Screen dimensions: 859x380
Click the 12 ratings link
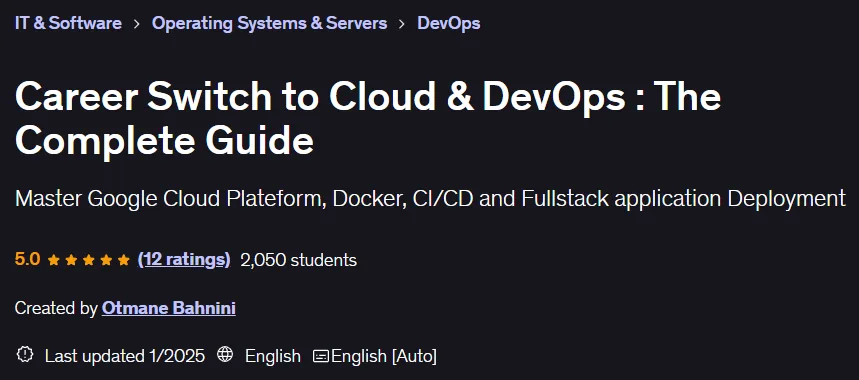pyautogui.click(x=184, y=260)
